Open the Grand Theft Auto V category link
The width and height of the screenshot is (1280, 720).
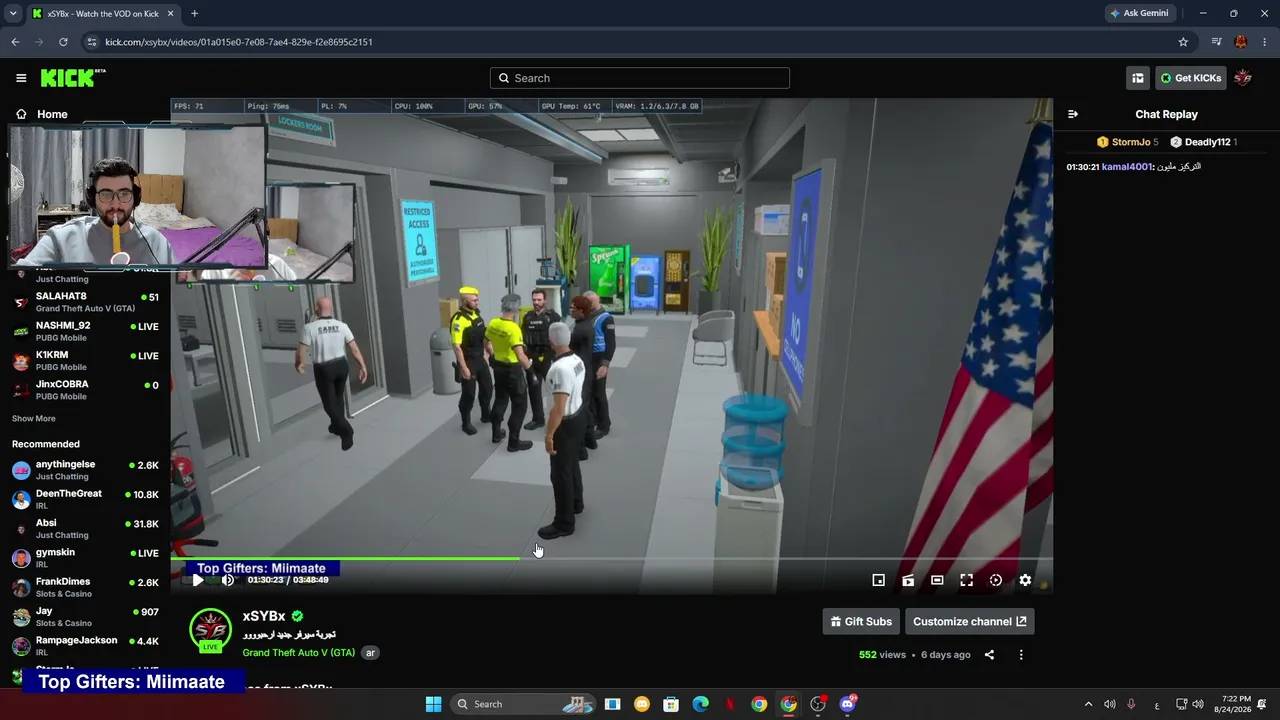(x=298, y=653)
